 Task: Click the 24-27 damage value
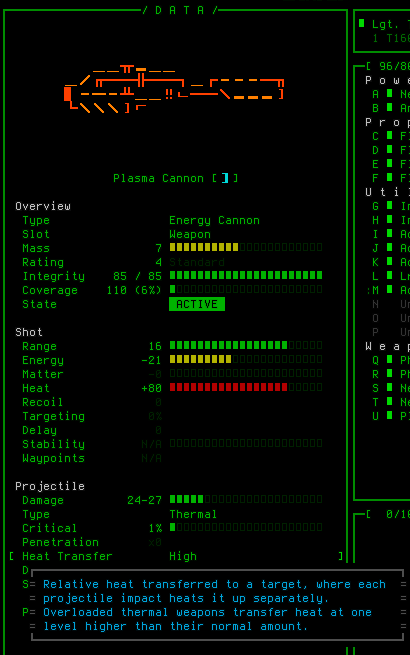point(144,500)
